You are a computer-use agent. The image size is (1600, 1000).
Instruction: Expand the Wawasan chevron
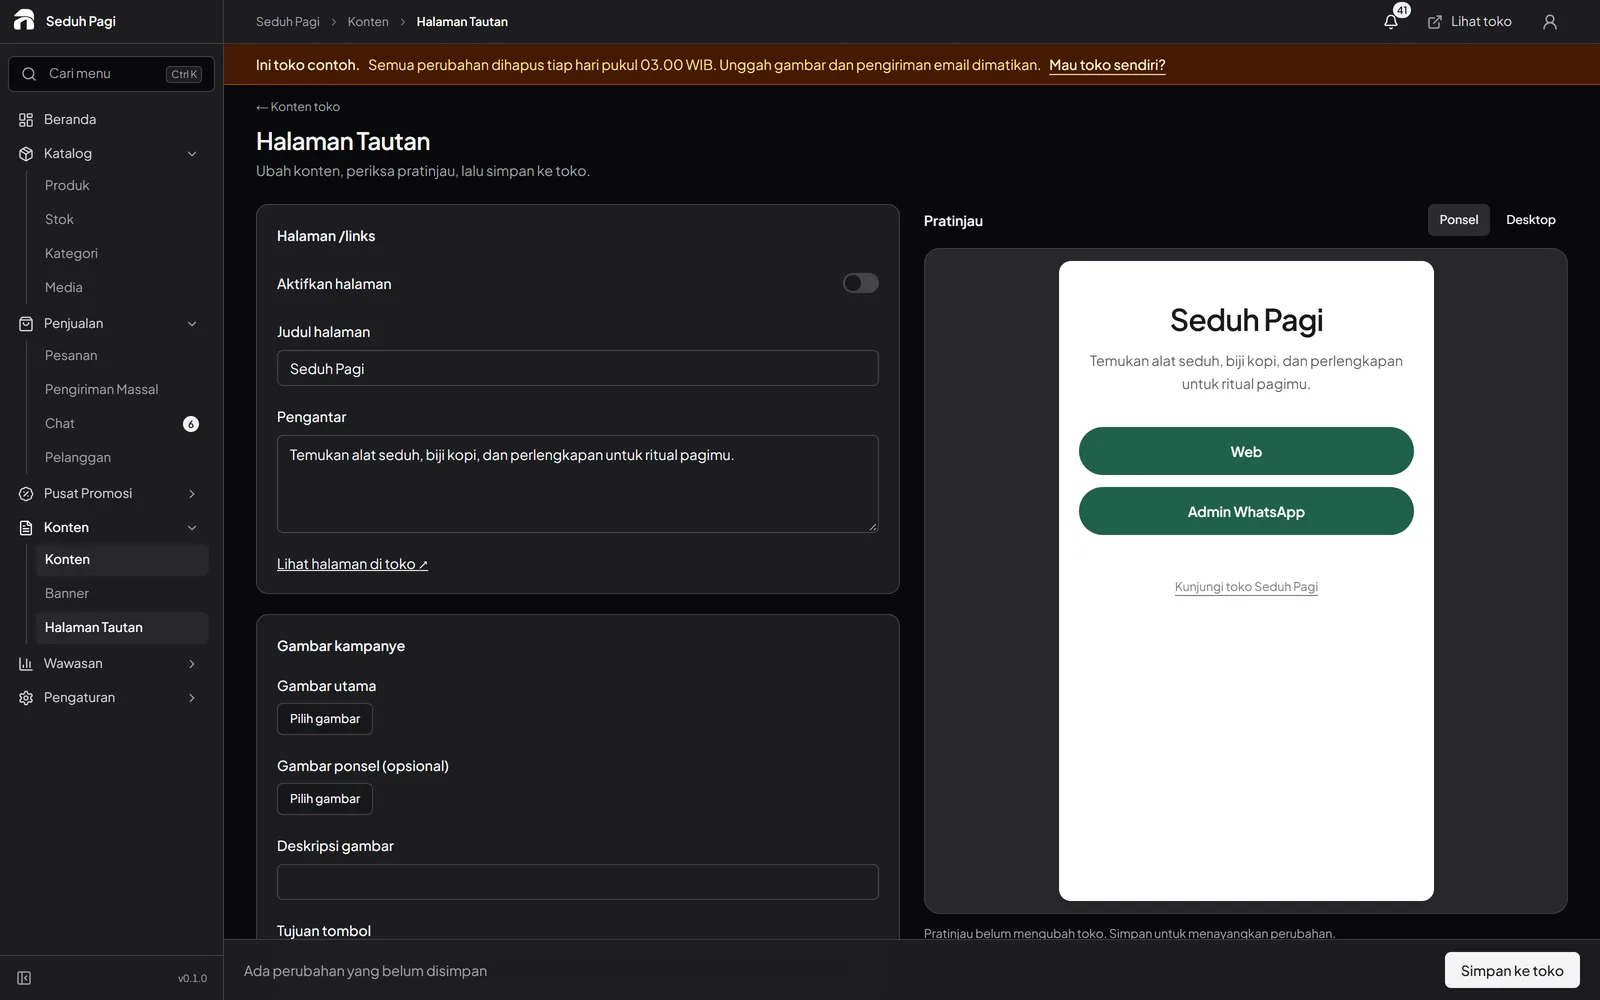click(x=192, y=664)
